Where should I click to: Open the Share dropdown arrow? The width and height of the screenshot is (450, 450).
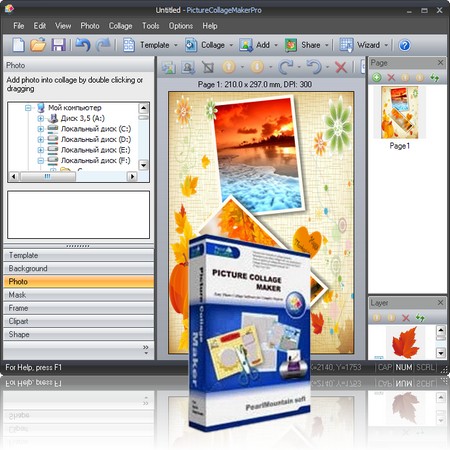pos(327,45)
